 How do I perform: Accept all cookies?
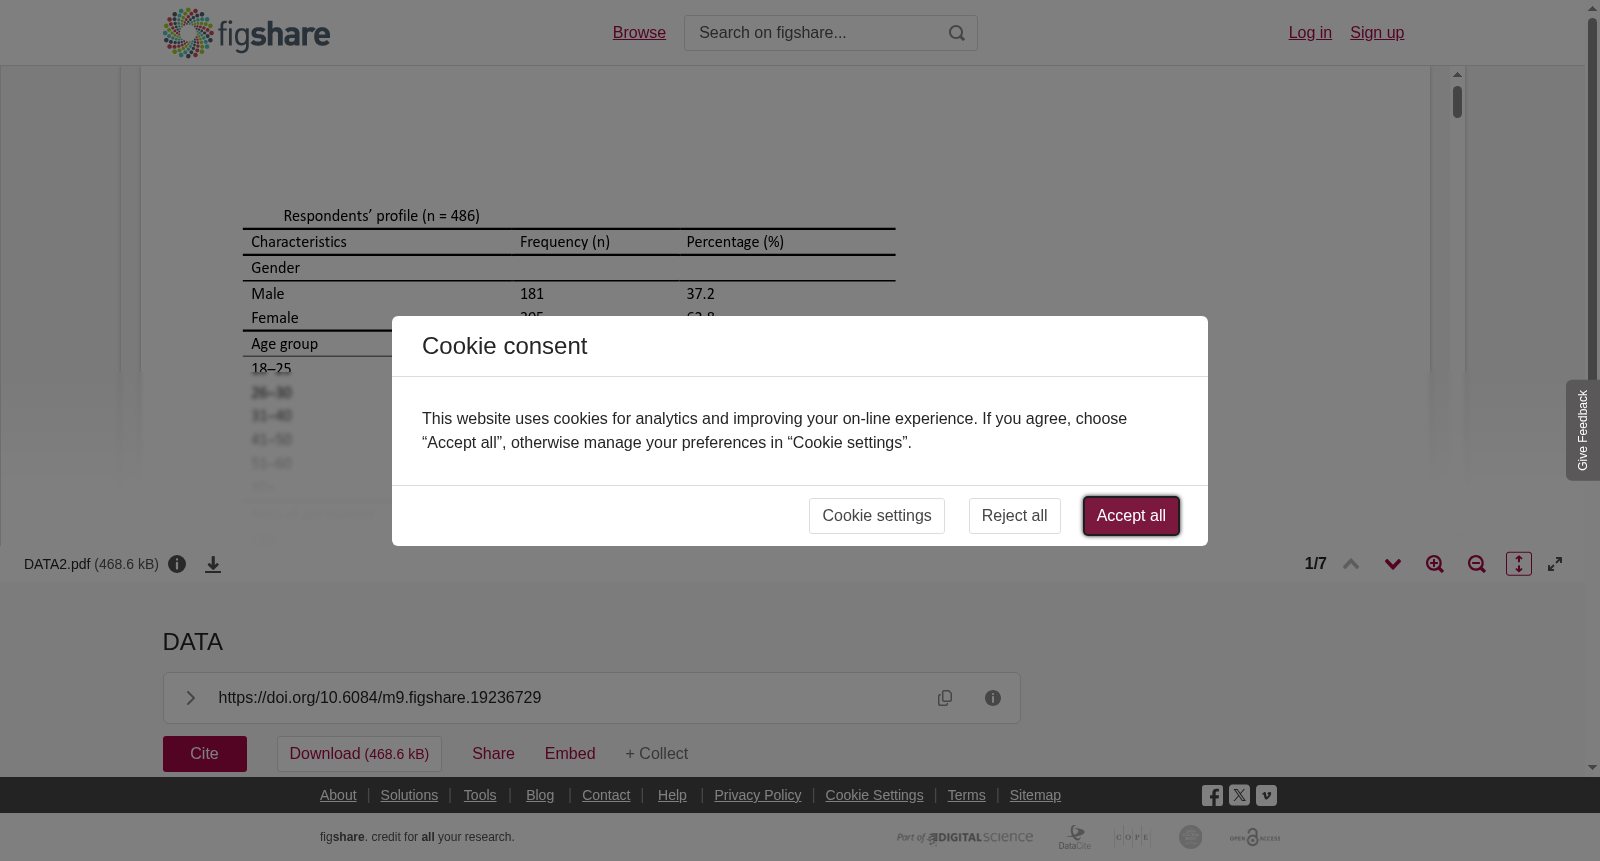pyautogui.click(x=1131, y=516)
